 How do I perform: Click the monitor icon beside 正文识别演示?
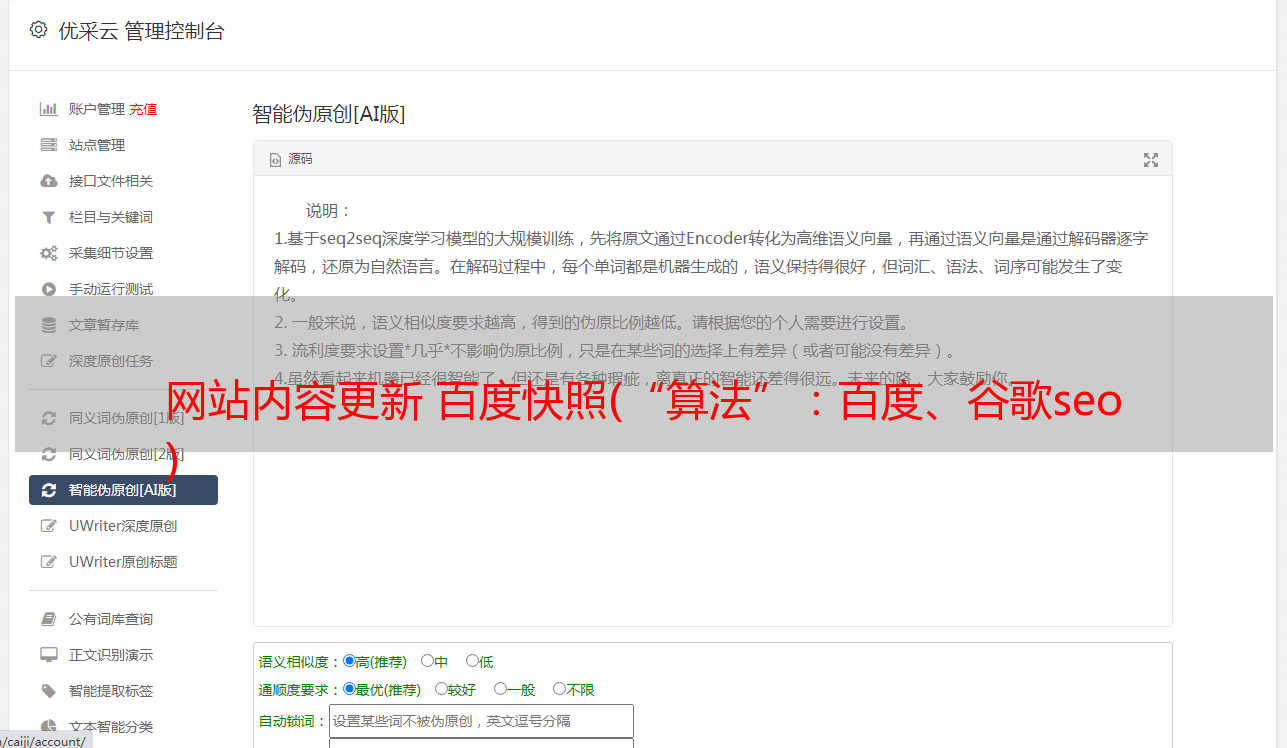point(48,655)
